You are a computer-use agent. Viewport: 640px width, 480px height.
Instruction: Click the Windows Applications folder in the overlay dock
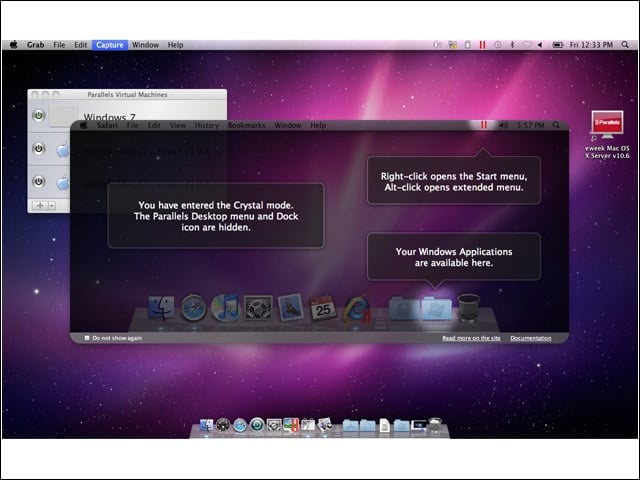point(436,308)
